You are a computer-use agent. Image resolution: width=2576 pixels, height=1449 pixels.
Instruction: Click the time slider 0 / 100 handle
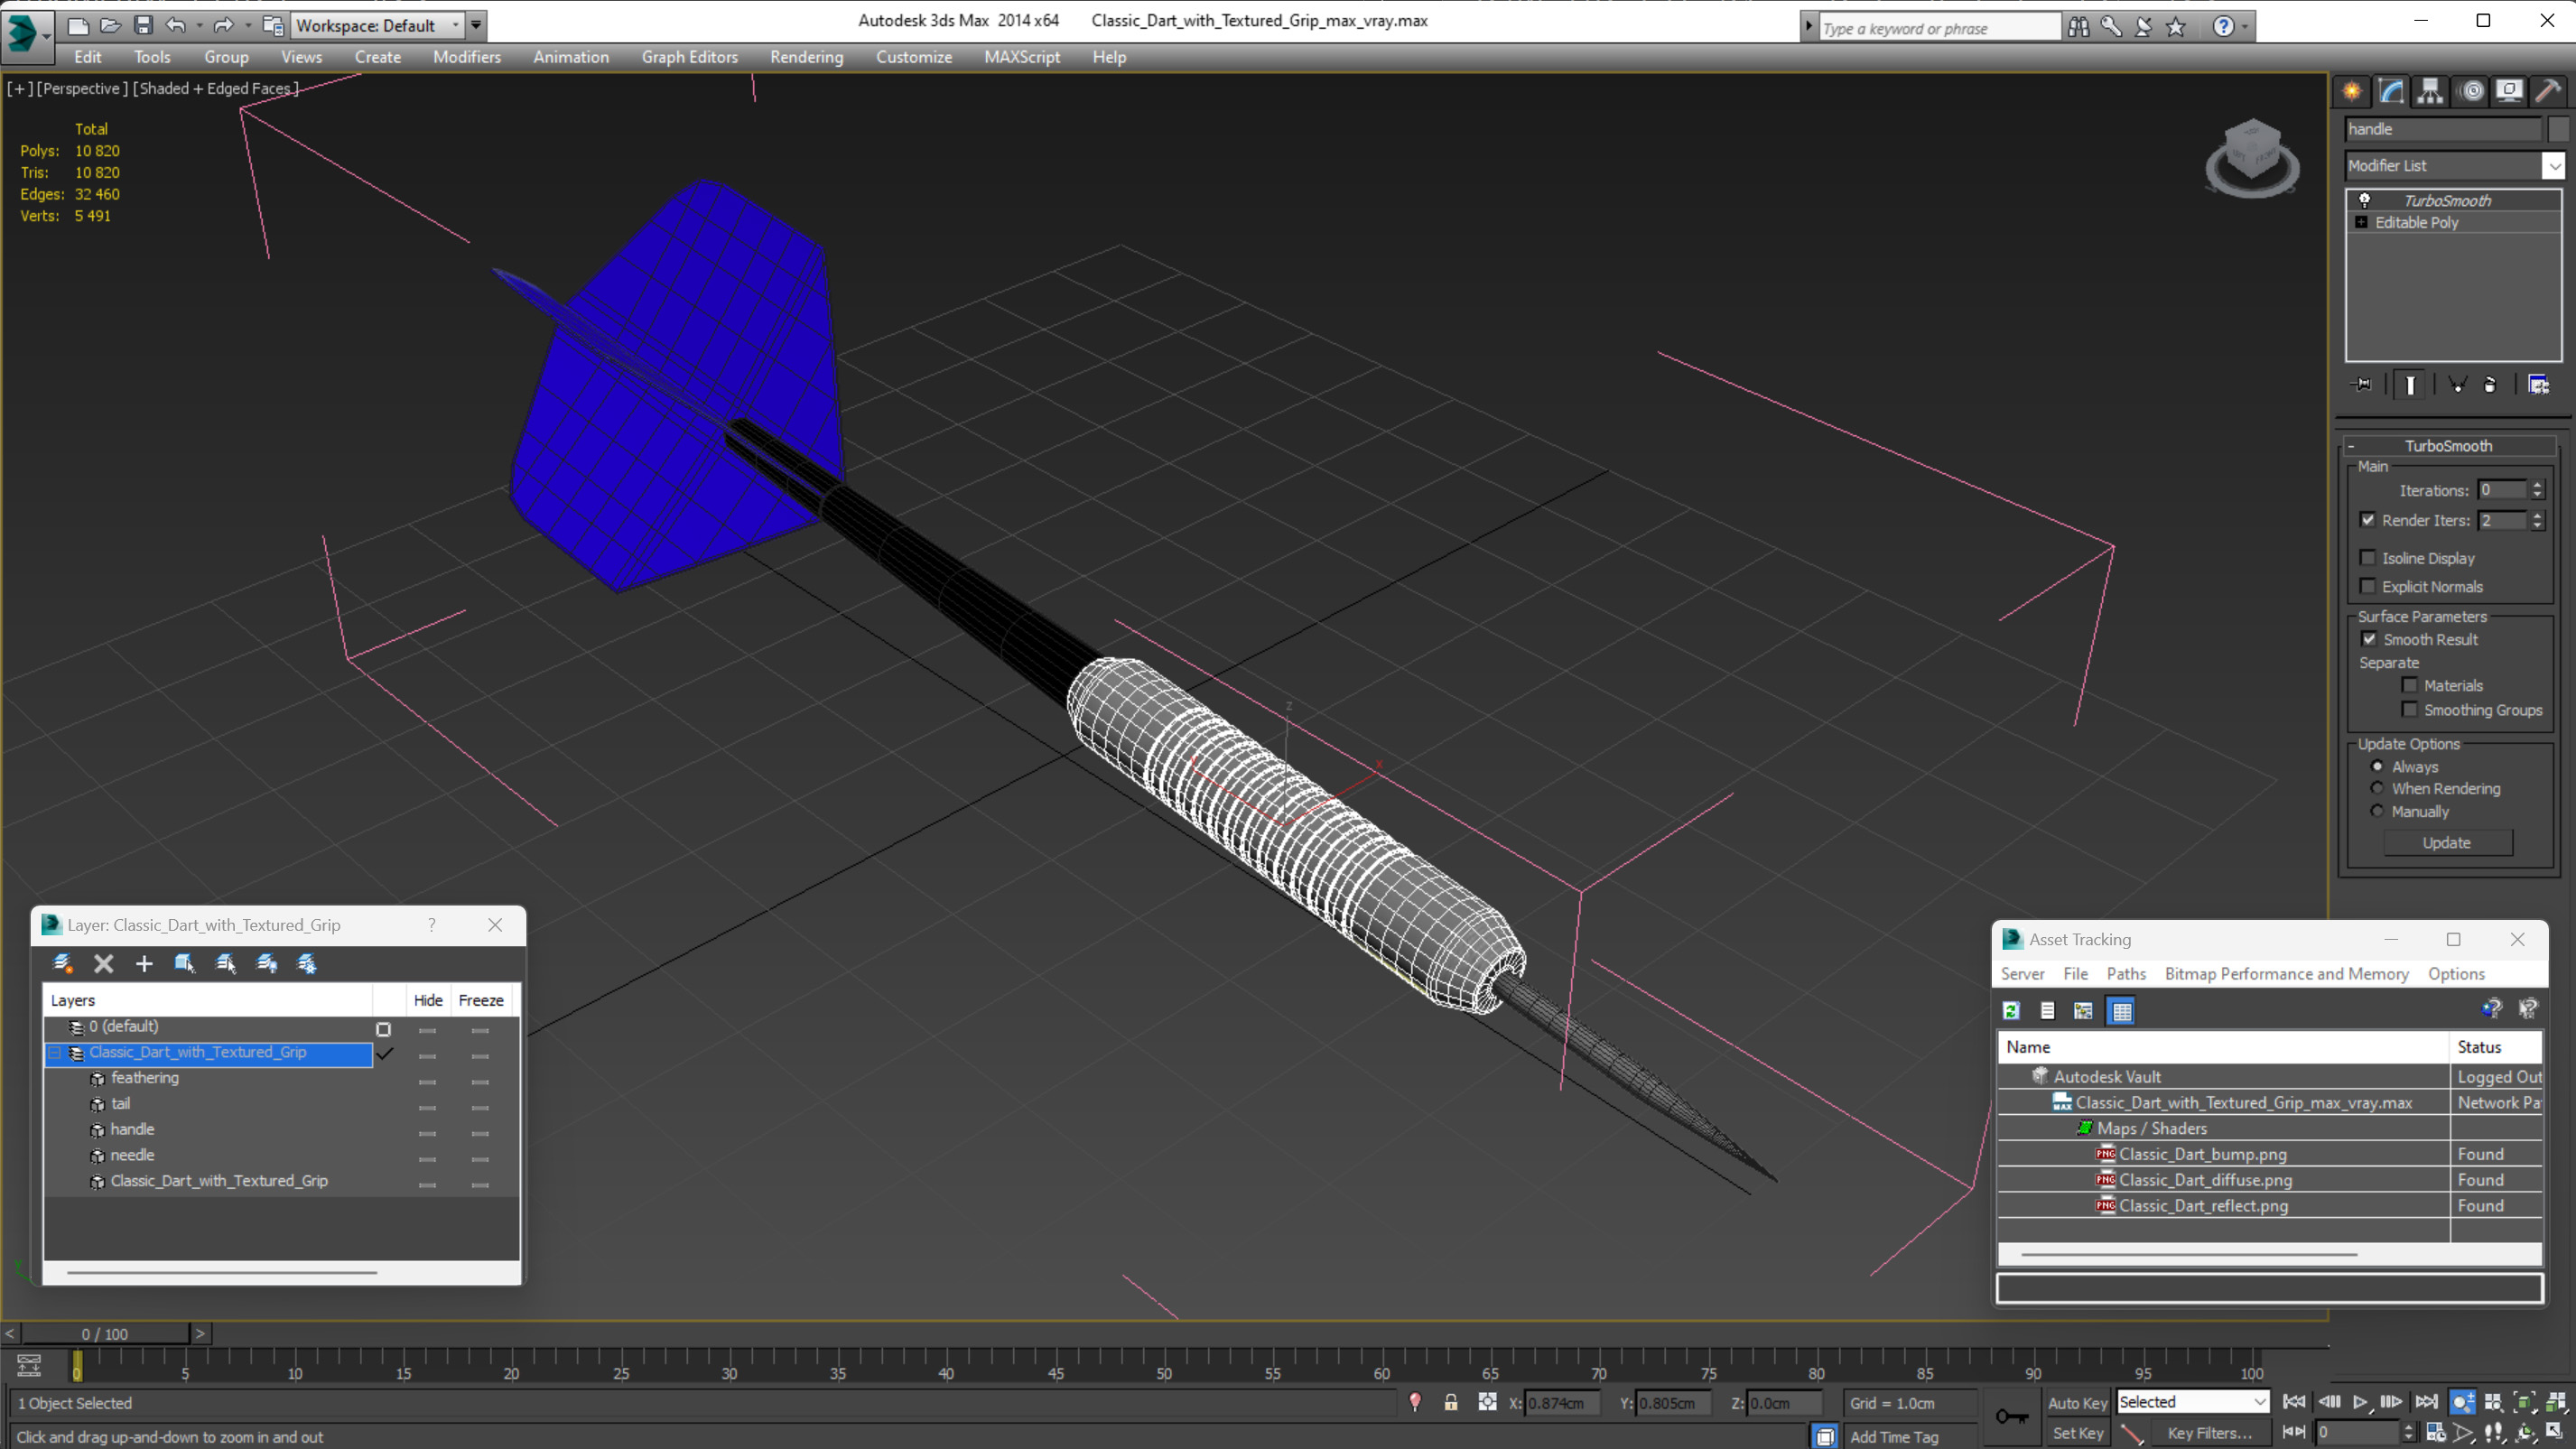pos(104,1334)
